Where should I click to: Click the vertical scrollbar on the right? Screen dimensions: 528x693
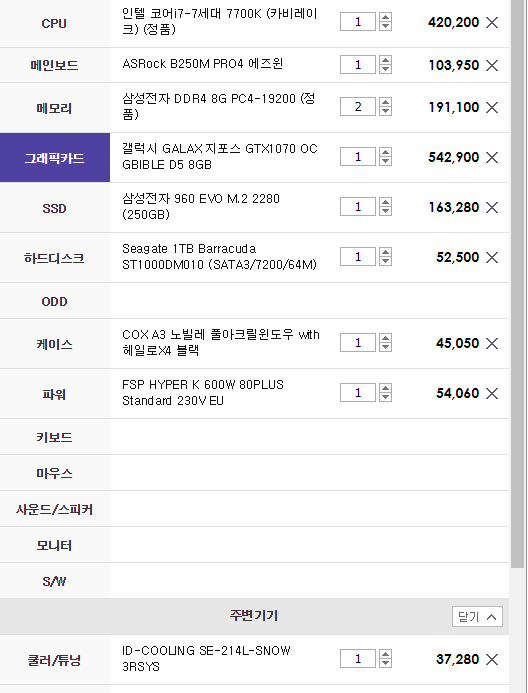(517, 283)
